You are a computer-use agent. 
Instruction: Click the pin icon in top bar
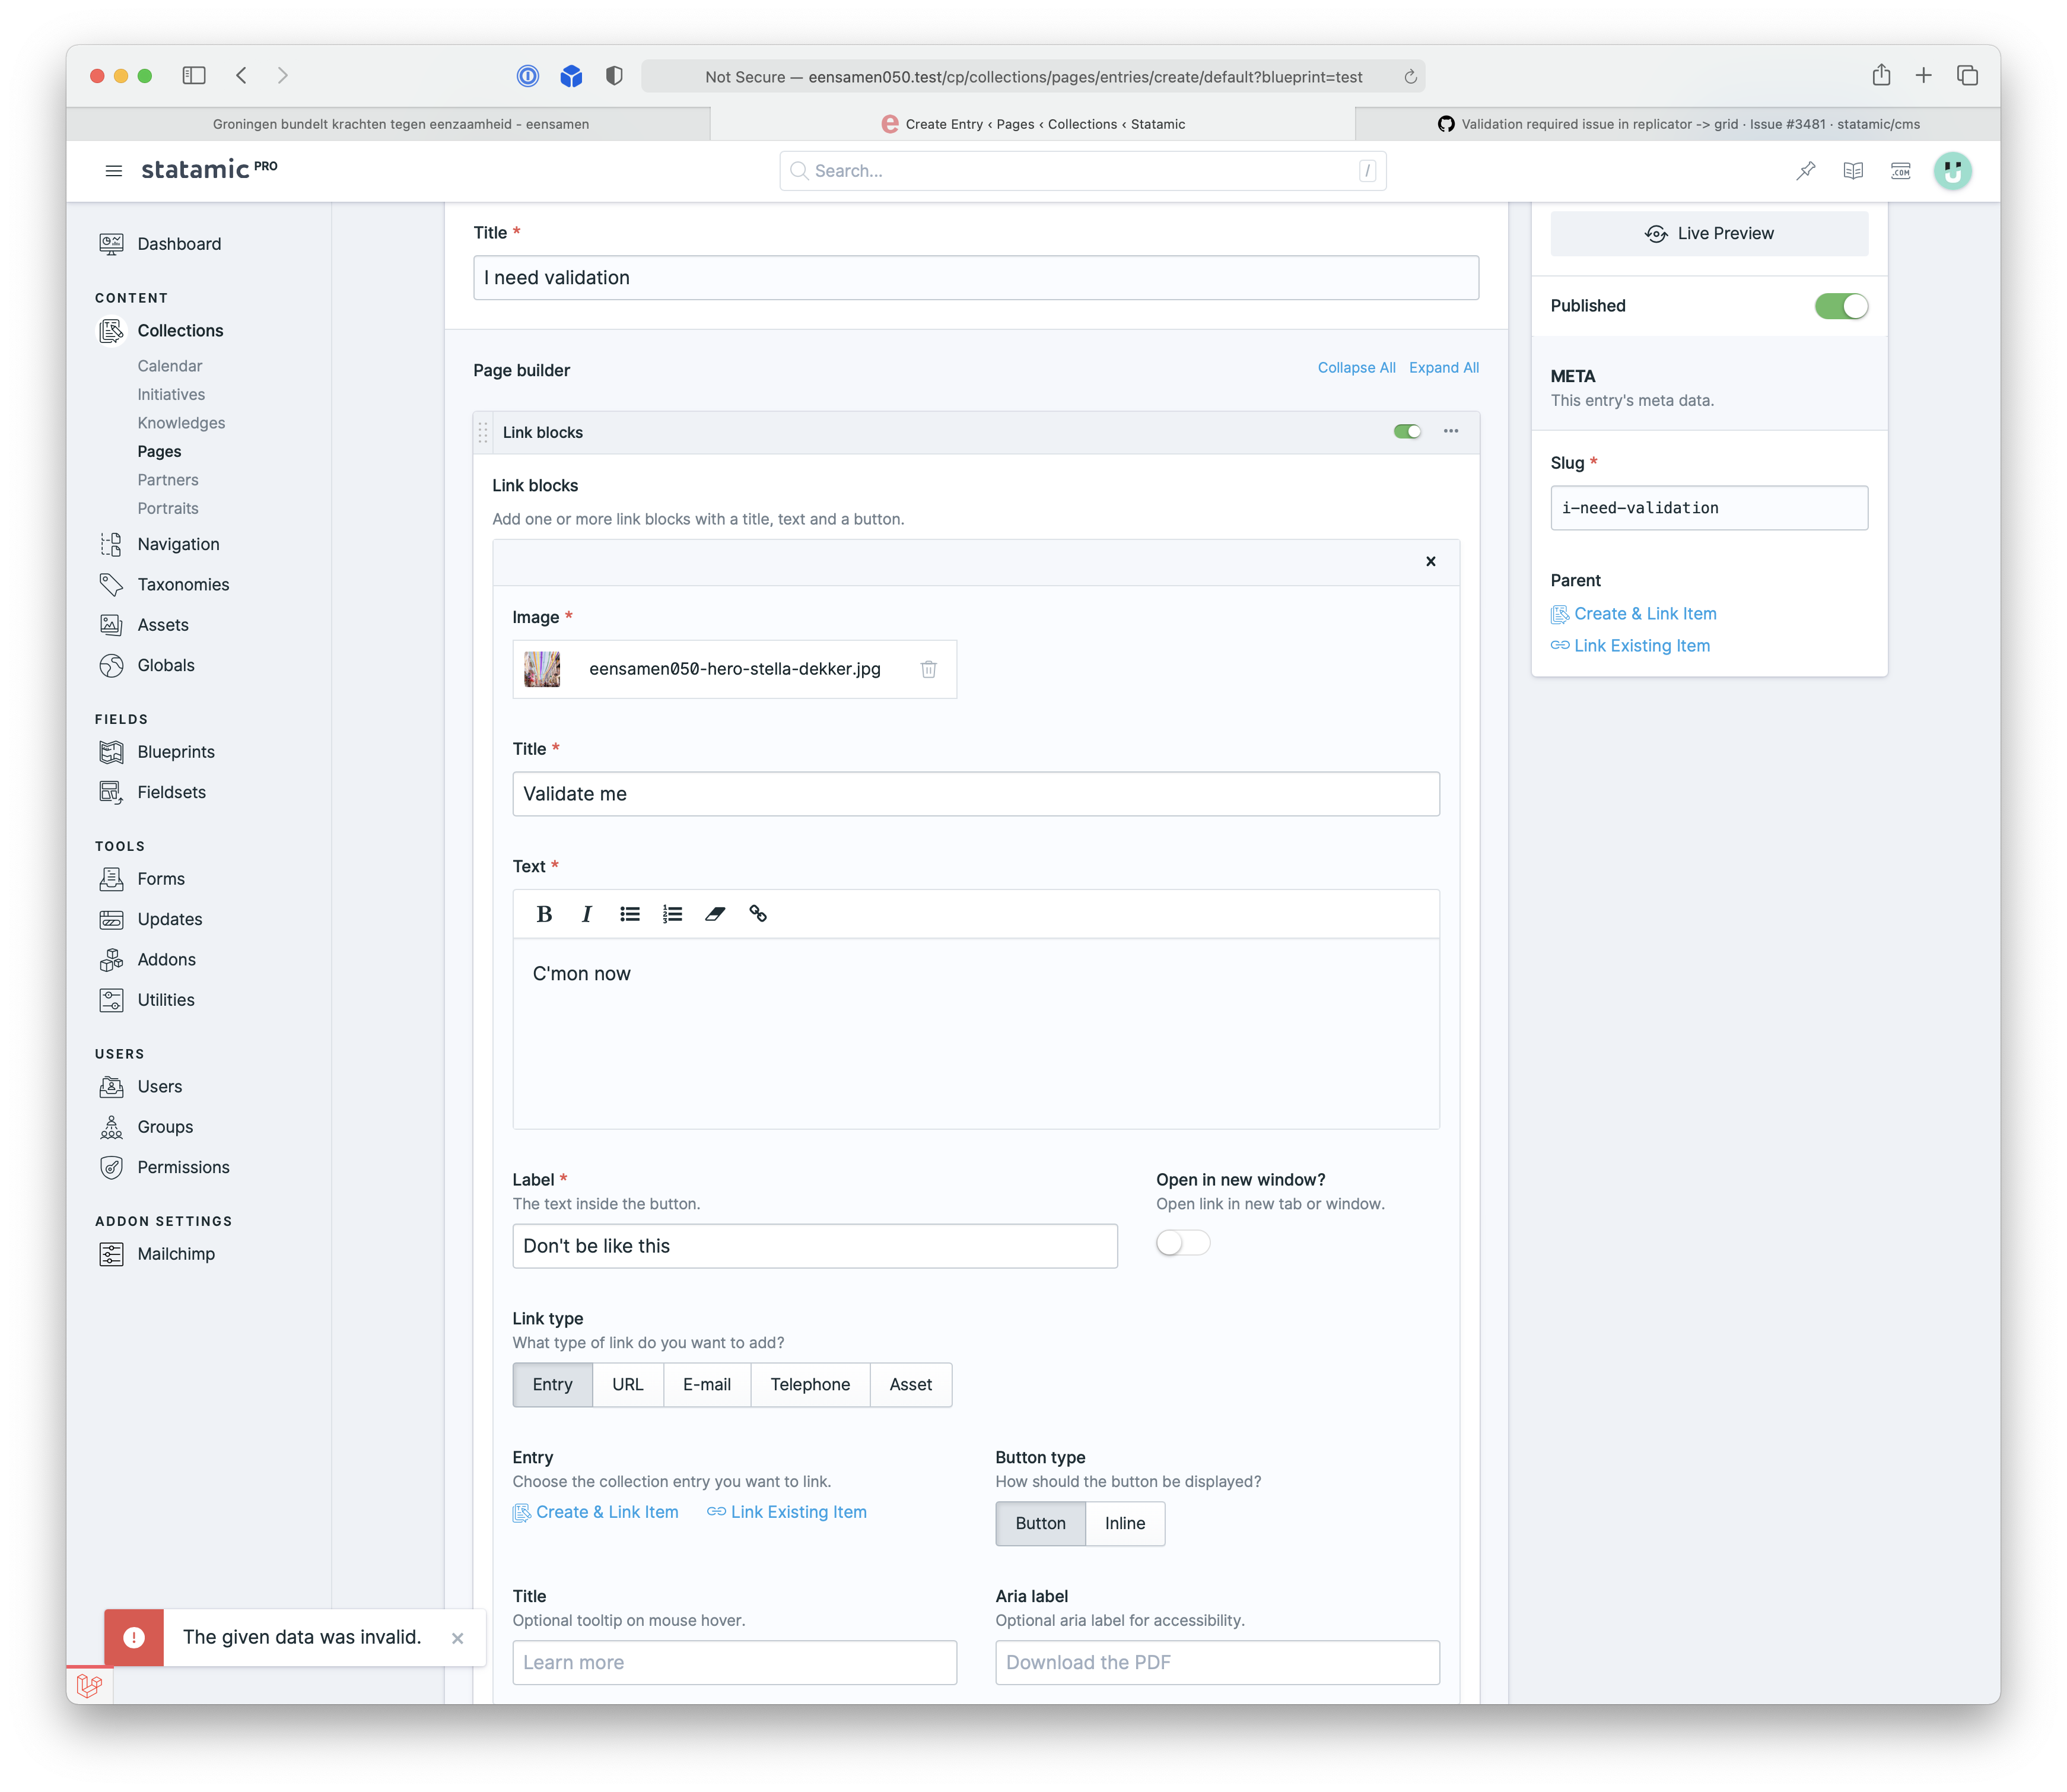pos(1805,171)
